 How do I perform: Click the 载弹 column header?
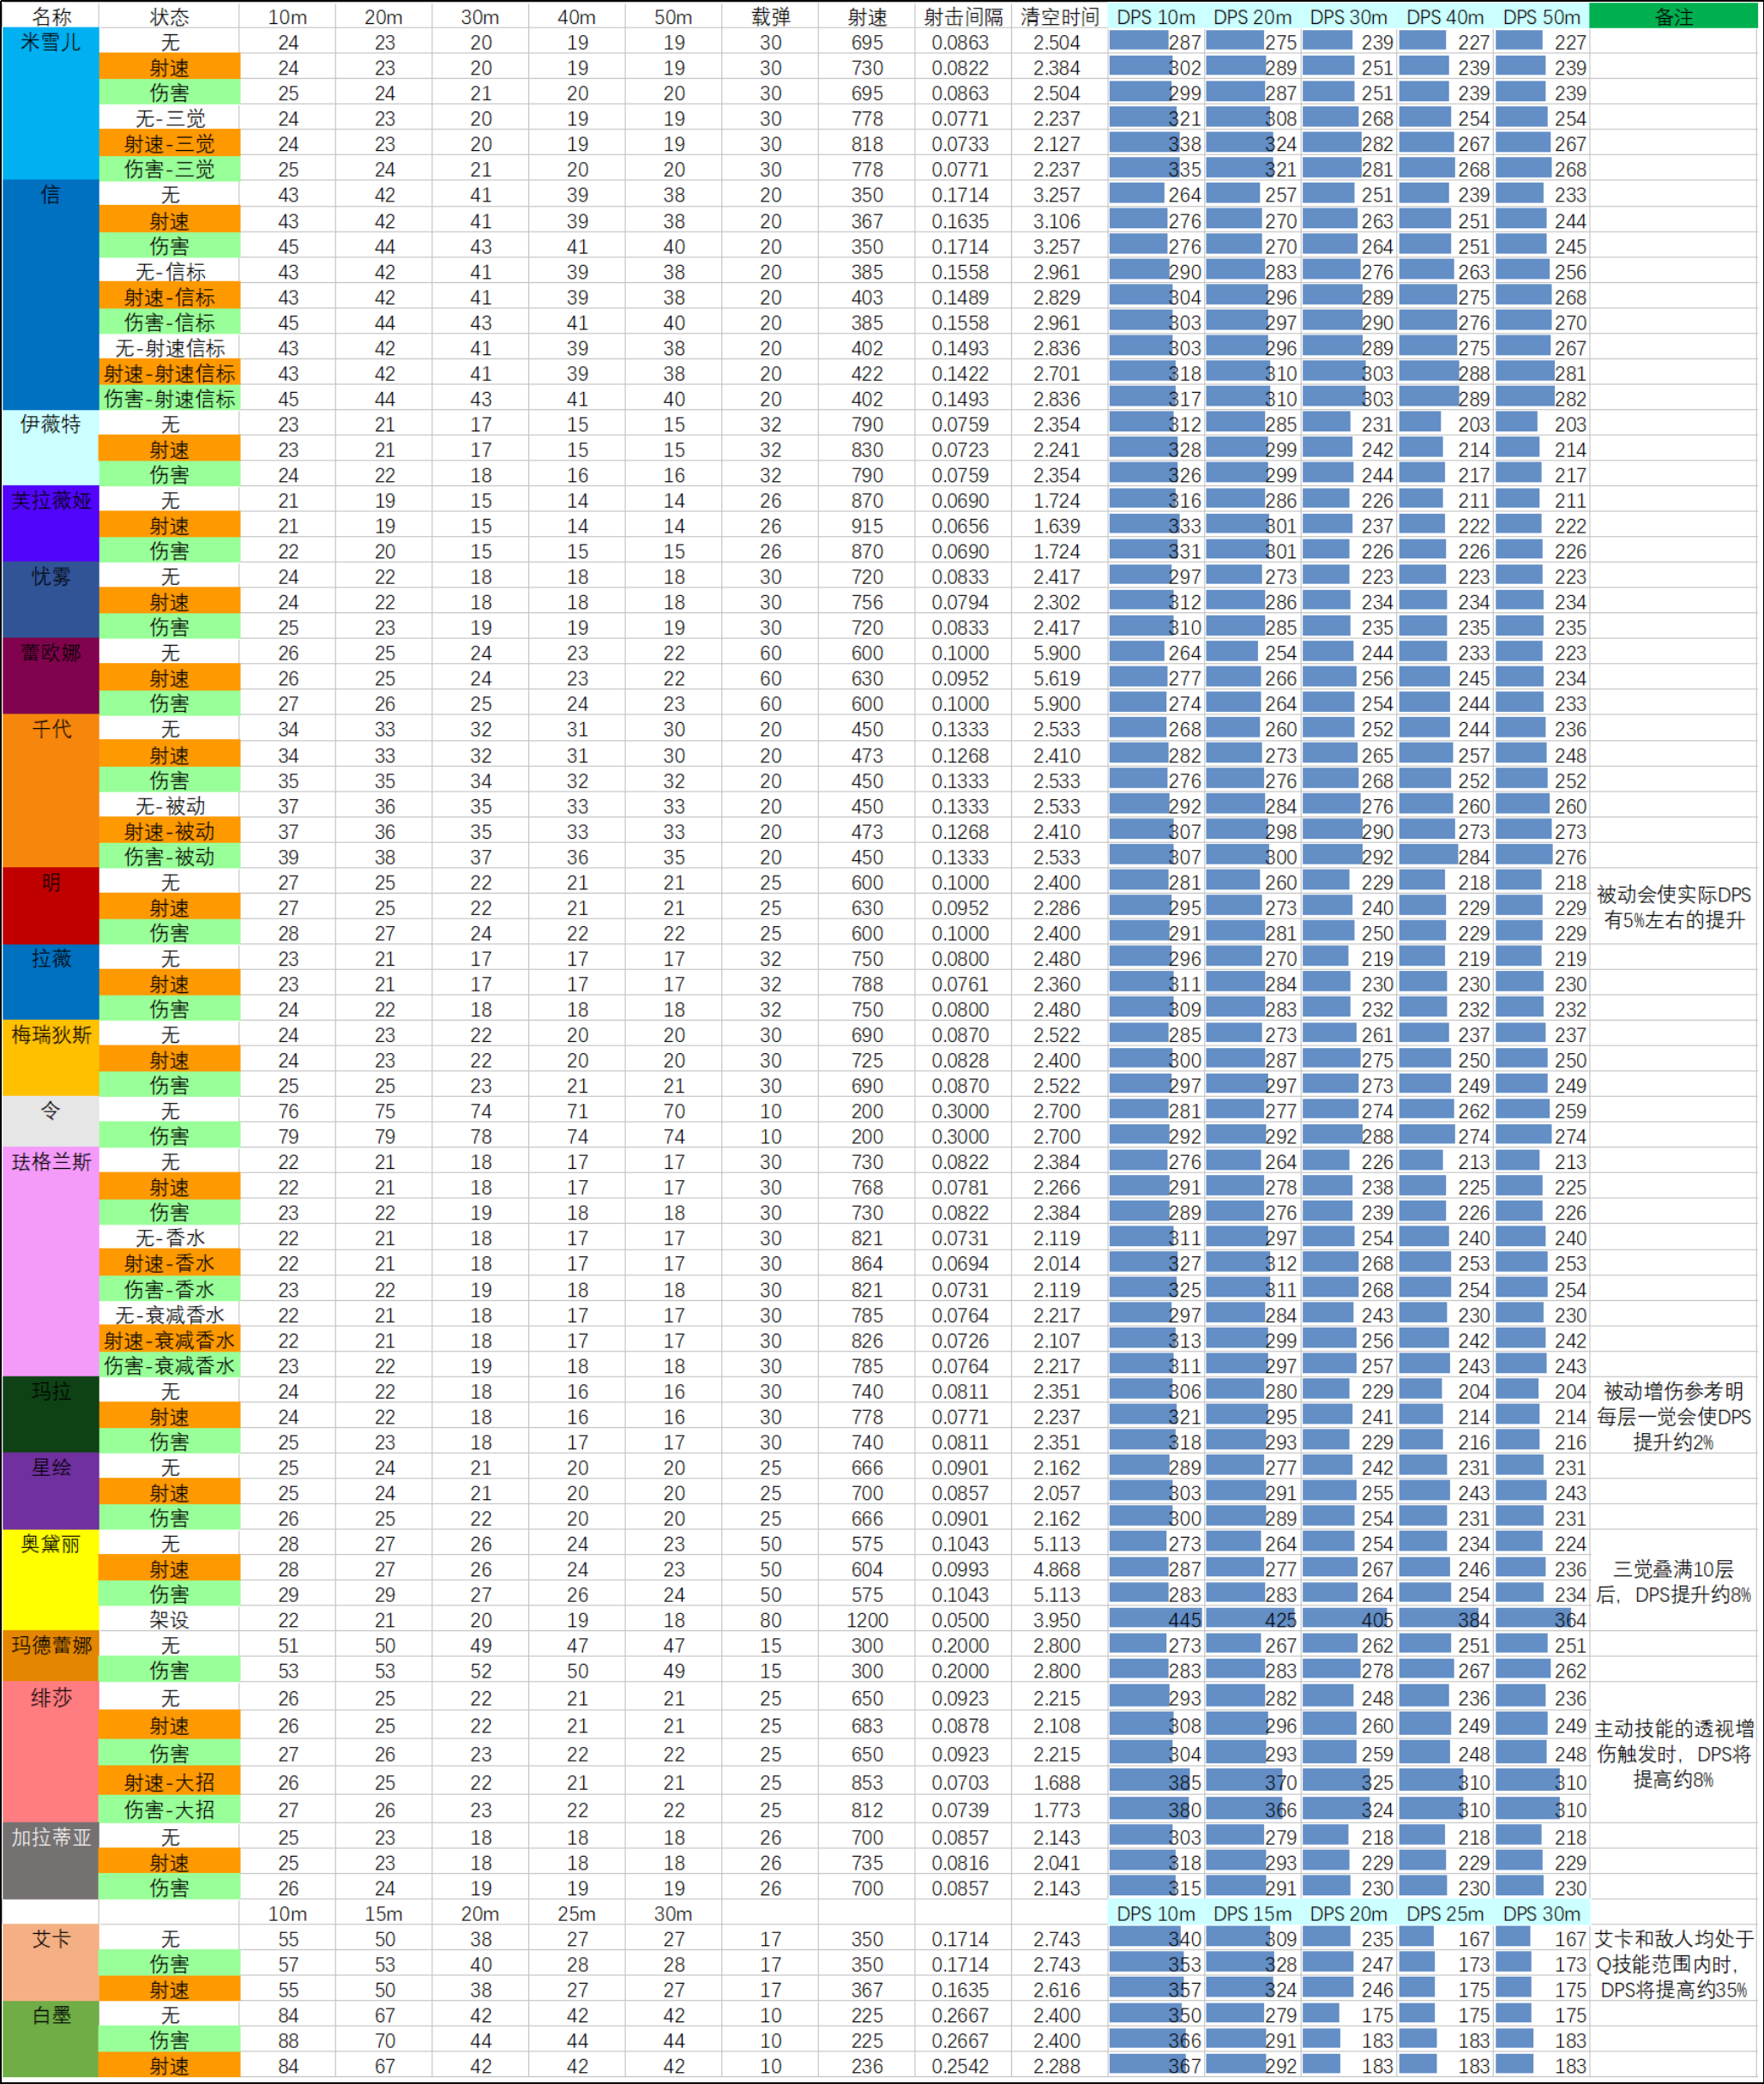click(x=770, y=16)
